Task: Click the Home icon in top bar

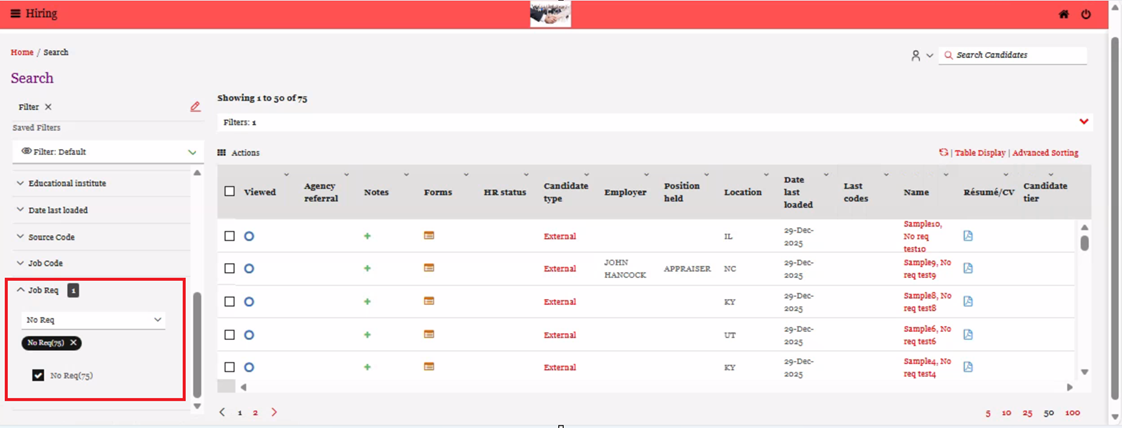Action: (1064, 15)
